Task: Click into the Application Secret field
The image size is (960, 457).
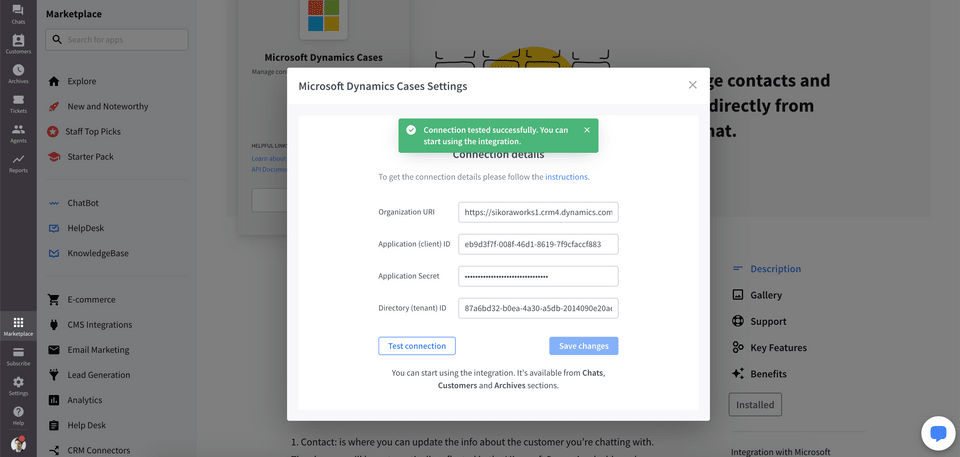Action: pos(538,276)
